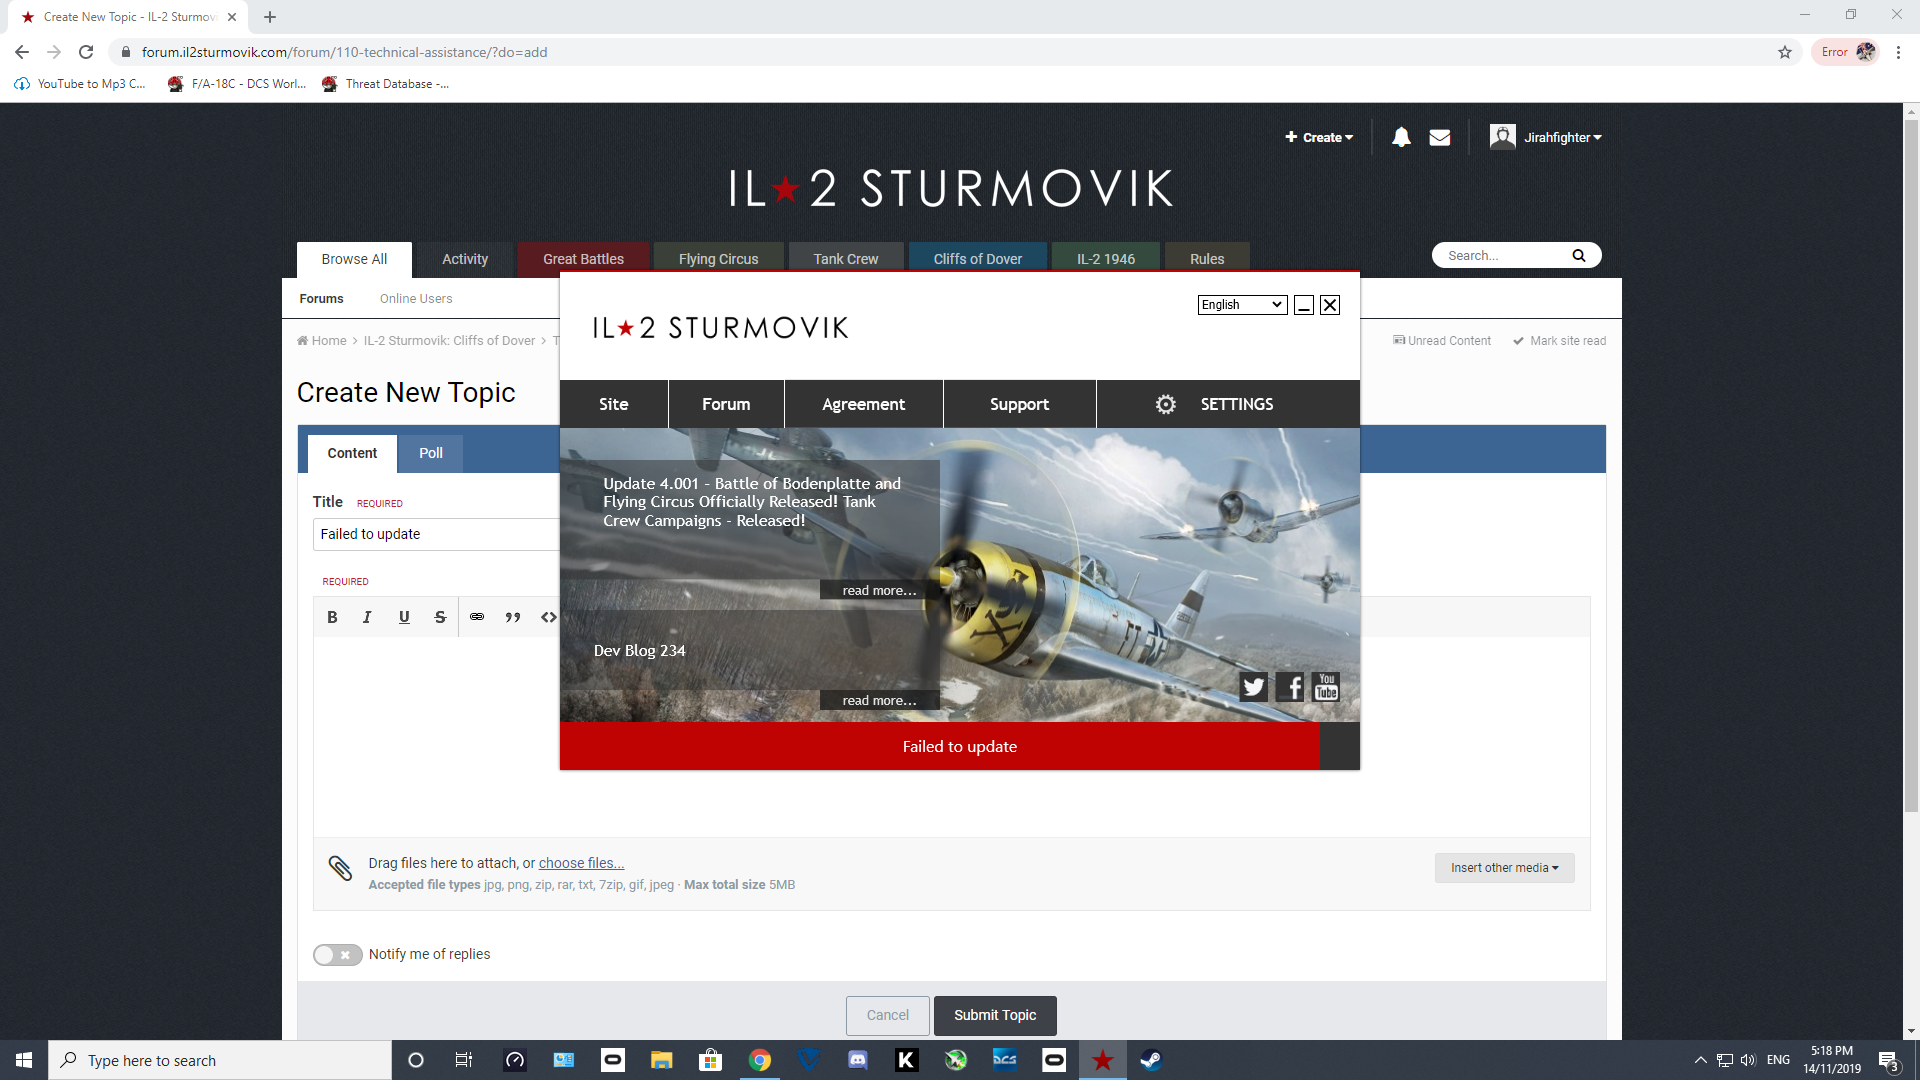Open the Tank Crew tab
1920x1080 pixels.
[845, 259]
